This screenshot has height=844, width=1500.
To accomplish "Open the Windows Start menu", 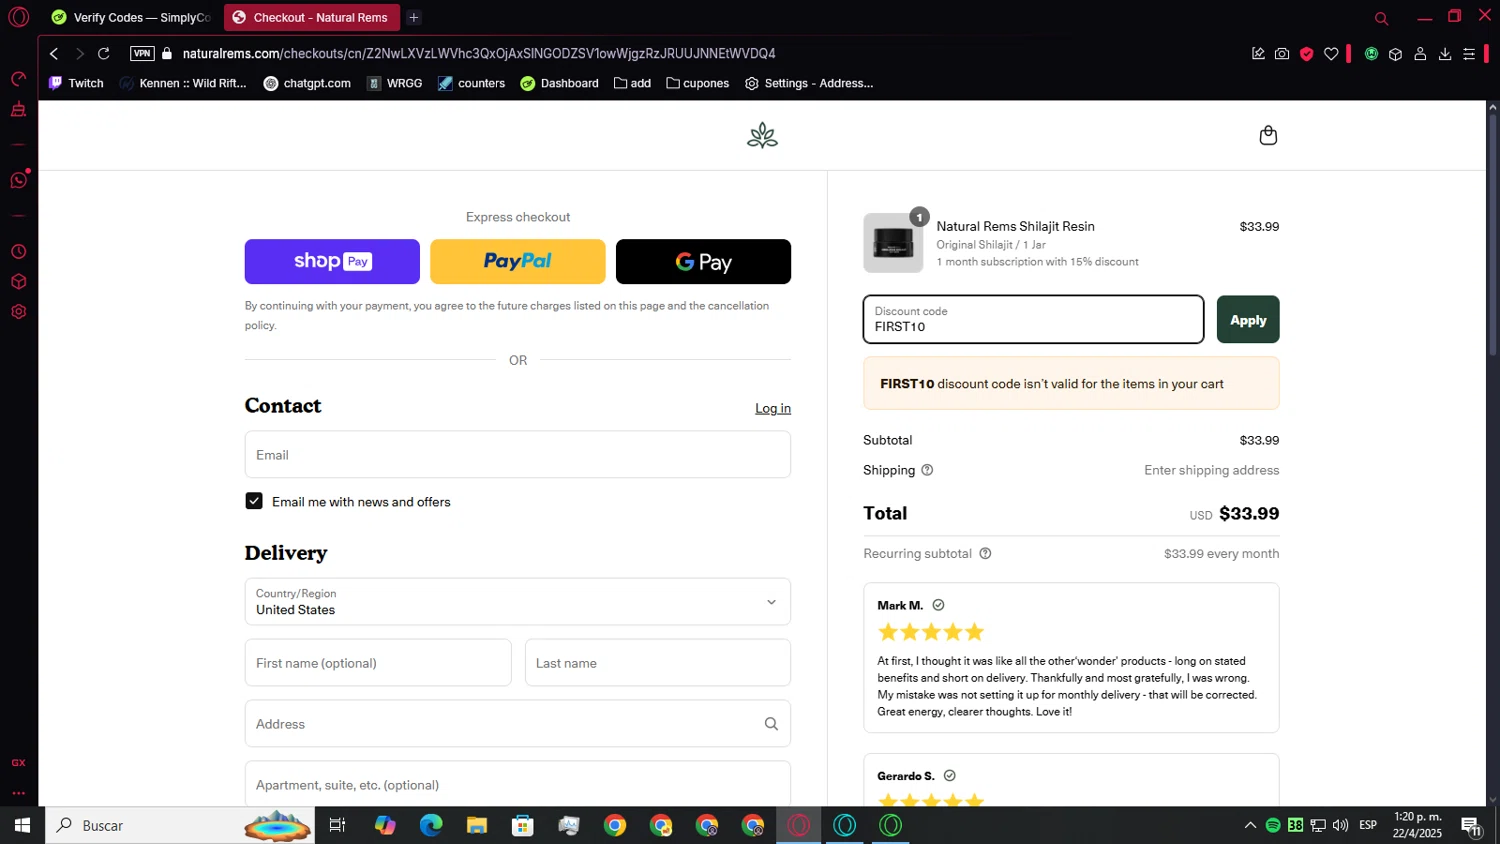I will point(22,825).
